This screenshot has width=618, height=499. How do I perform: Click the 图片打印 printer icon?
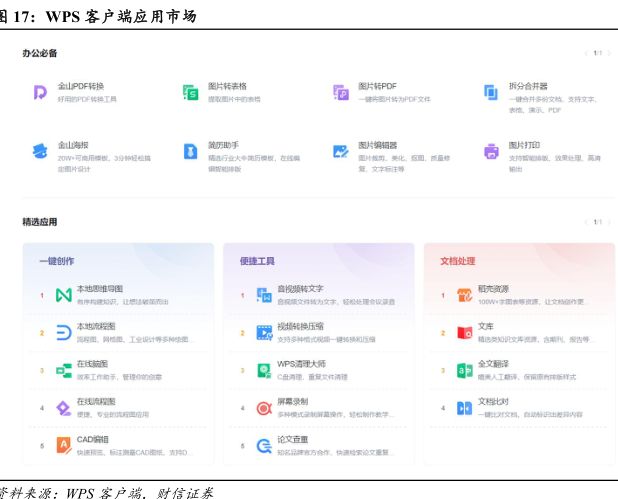point(491,151)
